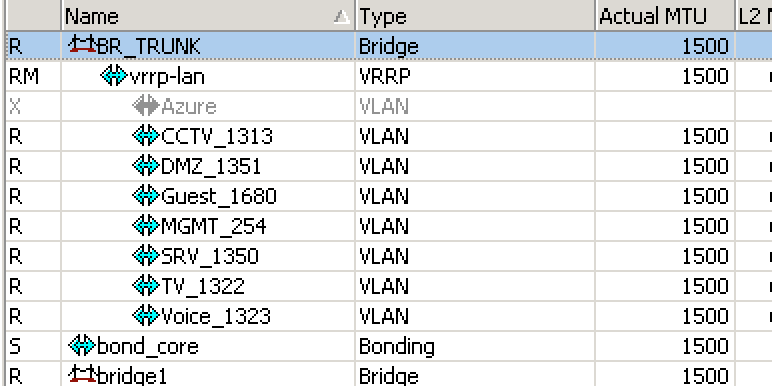
Task: Select the TV_1322 interface name
Action: point(203,287)
